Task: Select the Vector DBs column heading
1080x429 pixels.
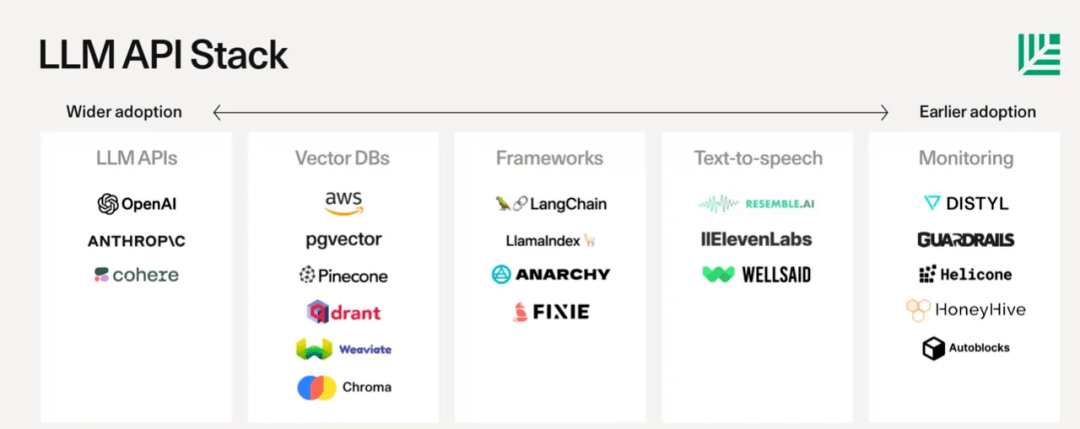Action: click(x=342, y=158)
